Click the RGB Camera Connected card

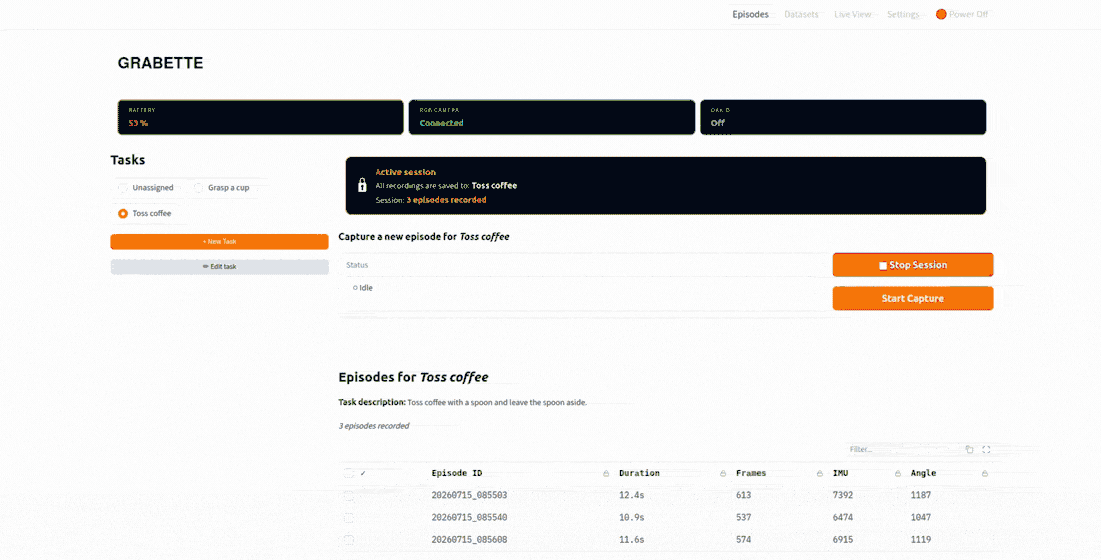[552, 117]
